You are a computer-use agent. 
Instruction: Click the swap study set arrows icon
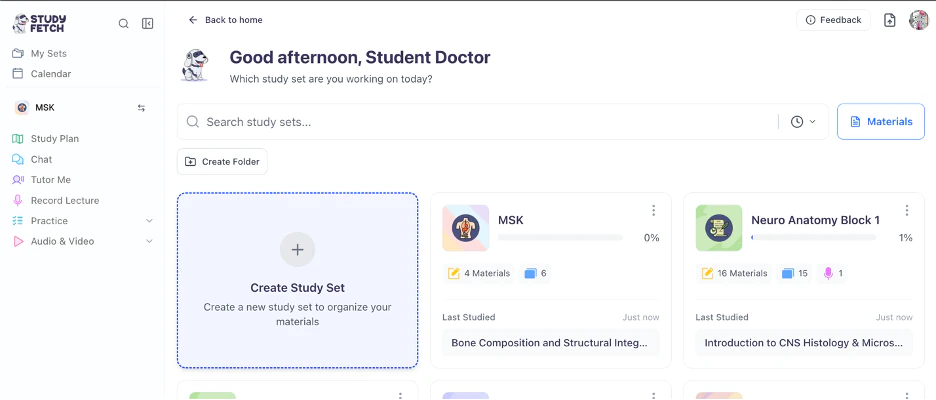pyautogui.click(x=141, y=108)
